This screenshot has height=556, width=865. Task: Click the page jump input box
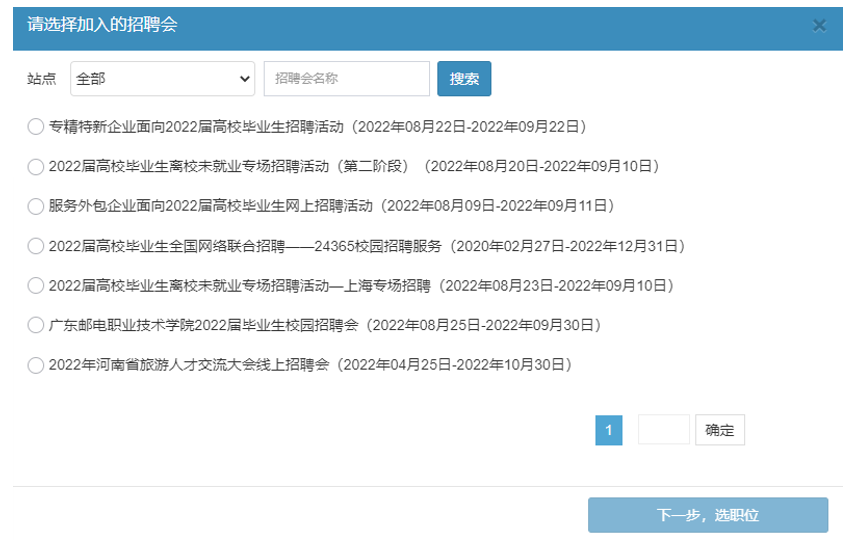click(x=664, y=430)
